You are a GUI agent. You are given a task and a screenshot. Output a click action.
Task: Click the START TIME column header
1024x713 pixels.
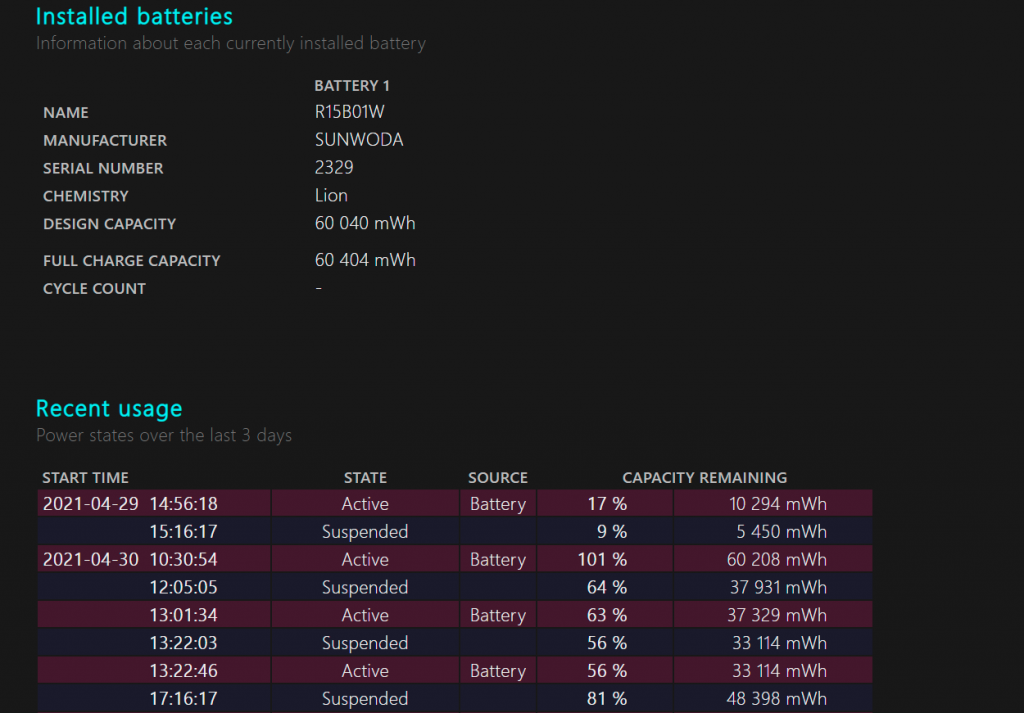pyautogui.click(x=86, y=478)
